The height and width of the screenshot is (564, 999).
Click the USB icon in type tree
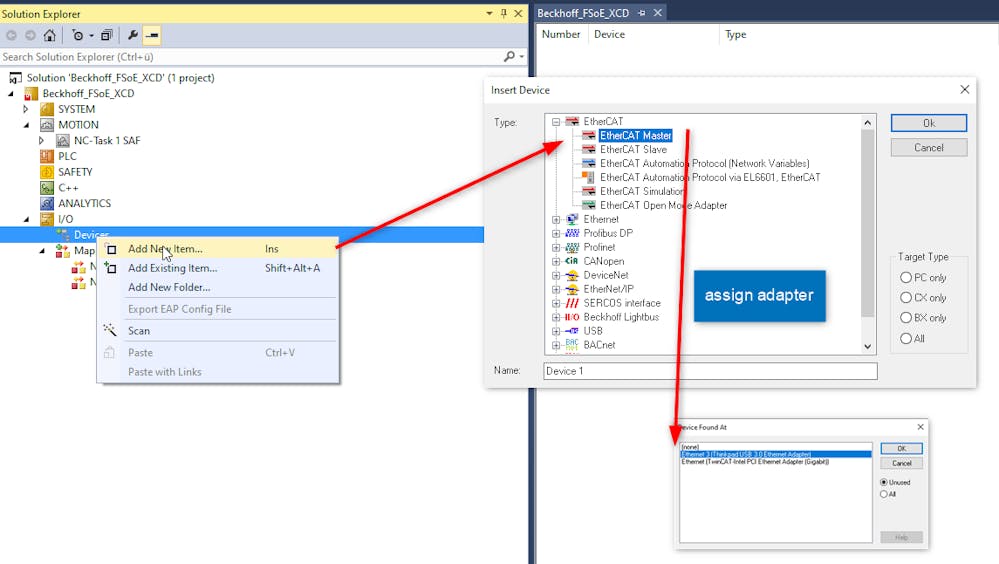point(572,331)
